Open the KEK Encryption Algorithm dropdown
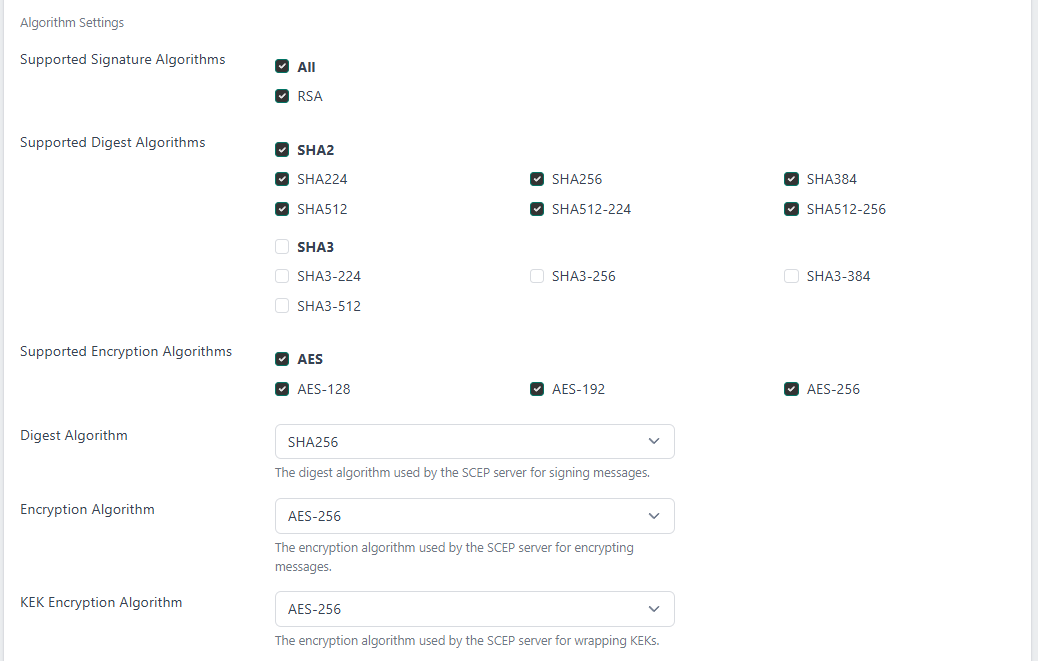Viewport: 1038px width, 661px height. [474, 609]
